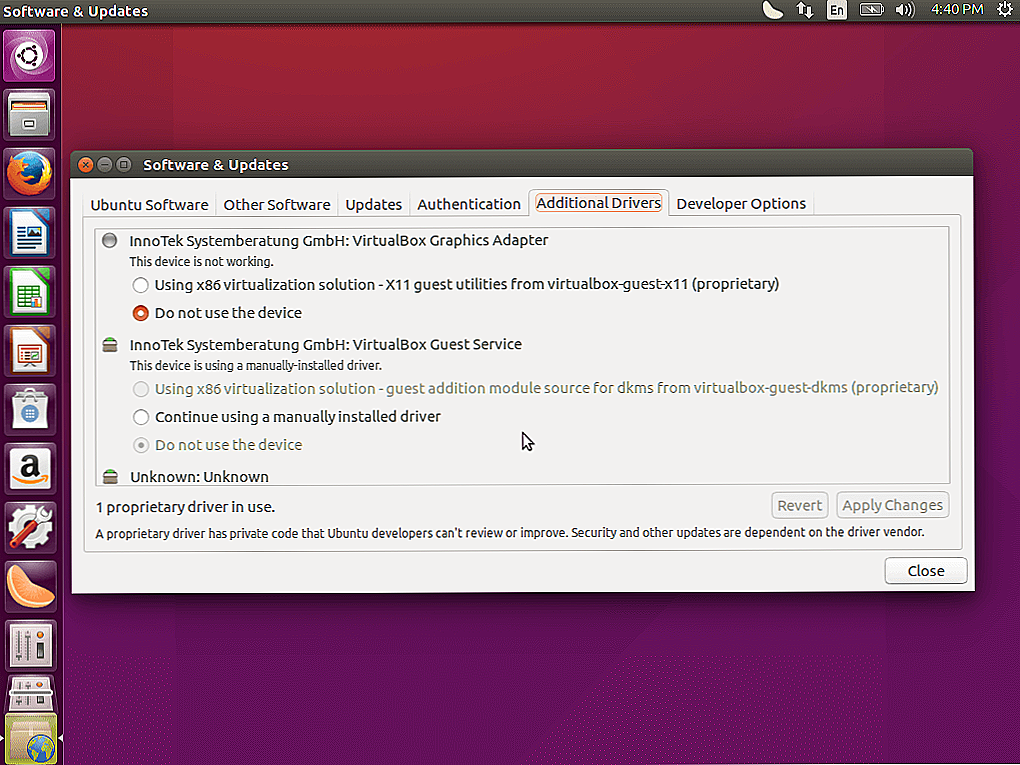Image resolution: width=1020 pixels, height=765 pixels.
Task: Launch the orange slice Clementine icon
Action: pos(29,587)
